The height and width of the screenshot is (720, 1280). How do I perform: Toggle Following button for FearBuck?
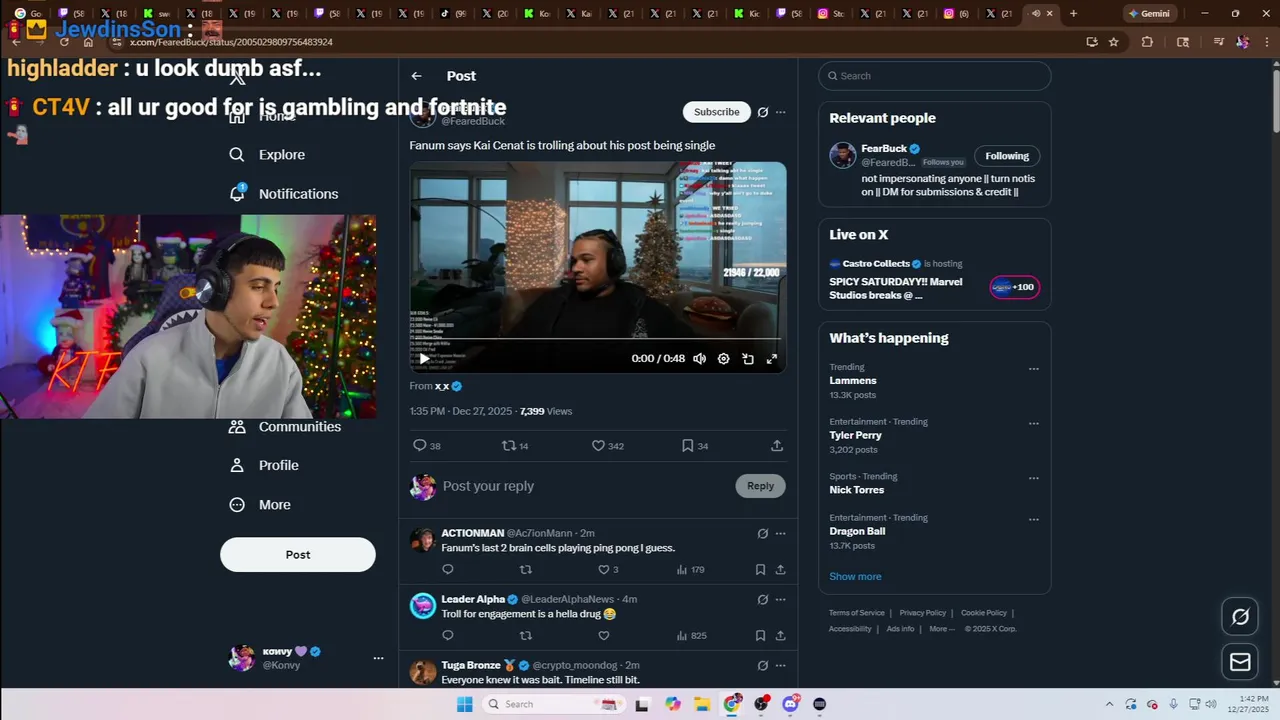tap(1007, 156)
